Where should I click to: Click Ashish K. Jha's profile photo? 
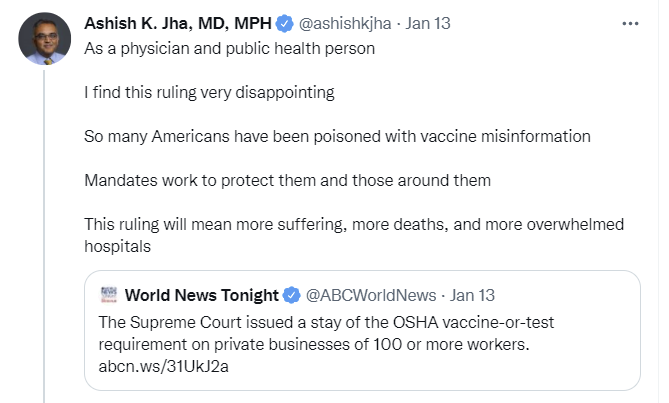41,40
